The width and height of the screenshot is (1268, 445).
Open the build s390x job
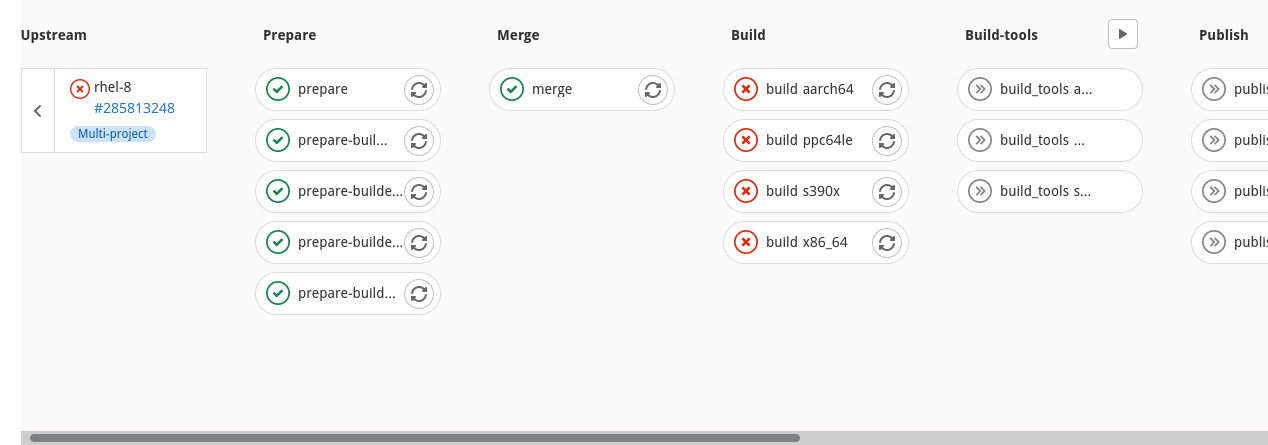[x=802, y=191]
